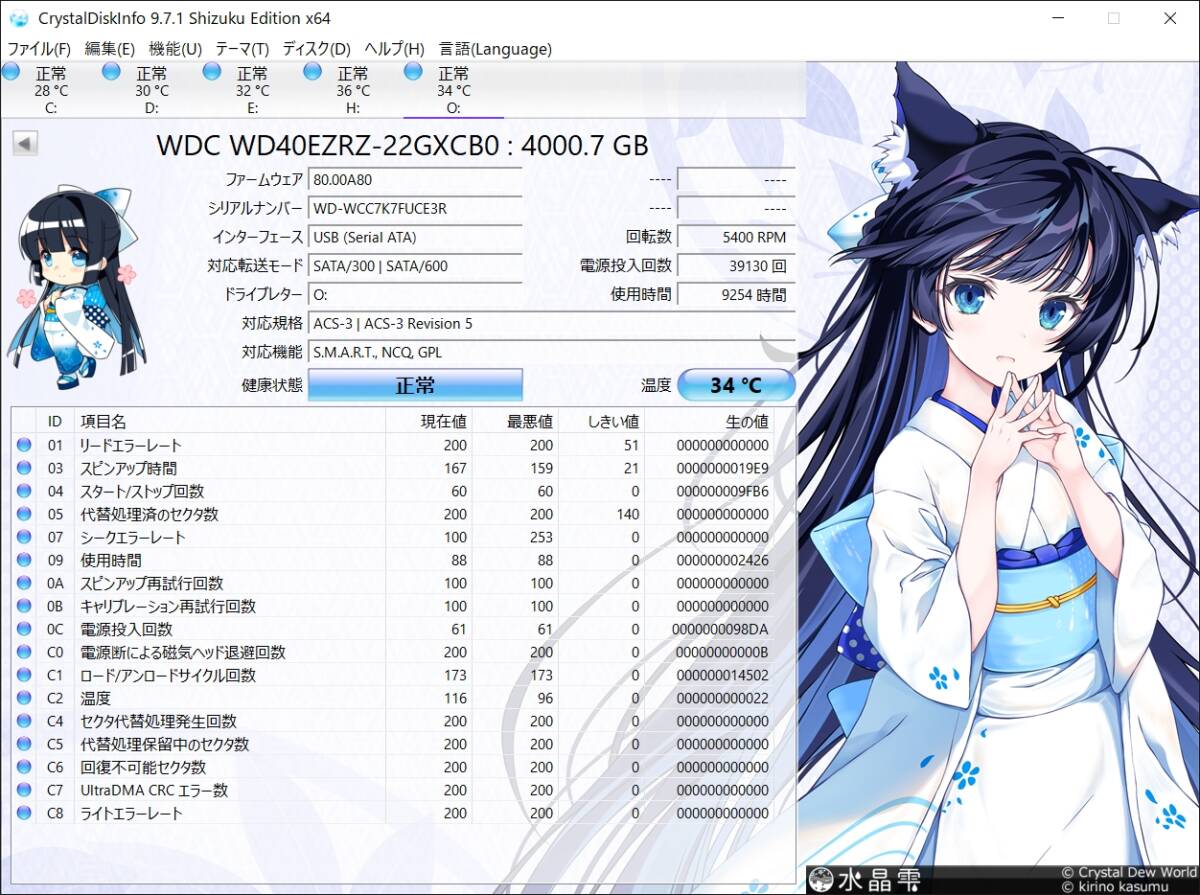Click the transfer mode field SATA/300 | SATA/600
Screen dimensions: 1200x895
coord(415,266)
